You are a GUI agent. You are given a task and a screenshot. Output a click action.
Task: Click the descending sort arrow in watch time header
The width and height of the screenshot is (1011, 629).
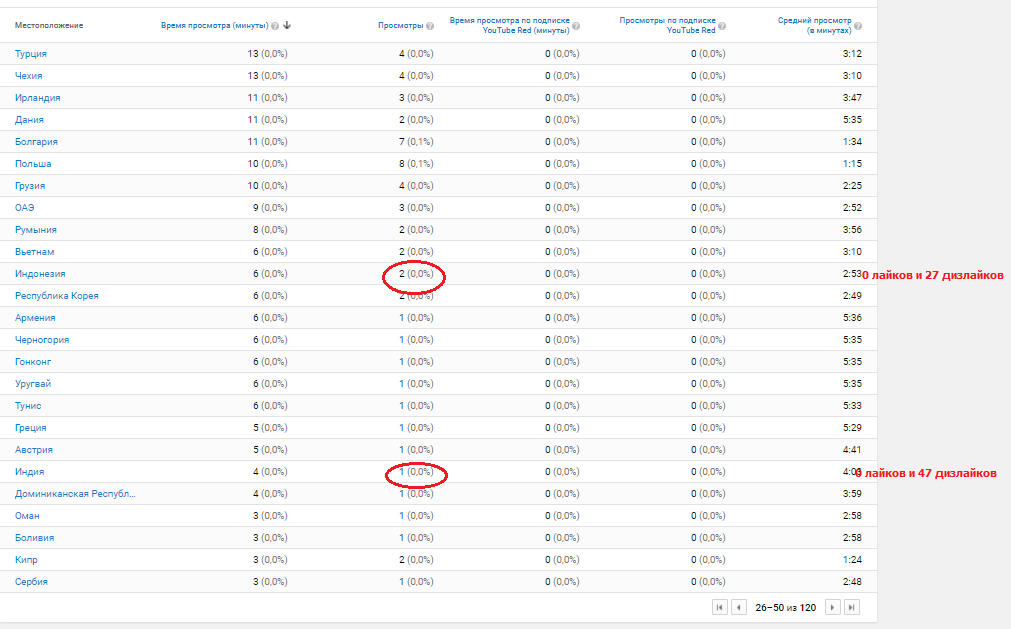click(x=287, y=25)
